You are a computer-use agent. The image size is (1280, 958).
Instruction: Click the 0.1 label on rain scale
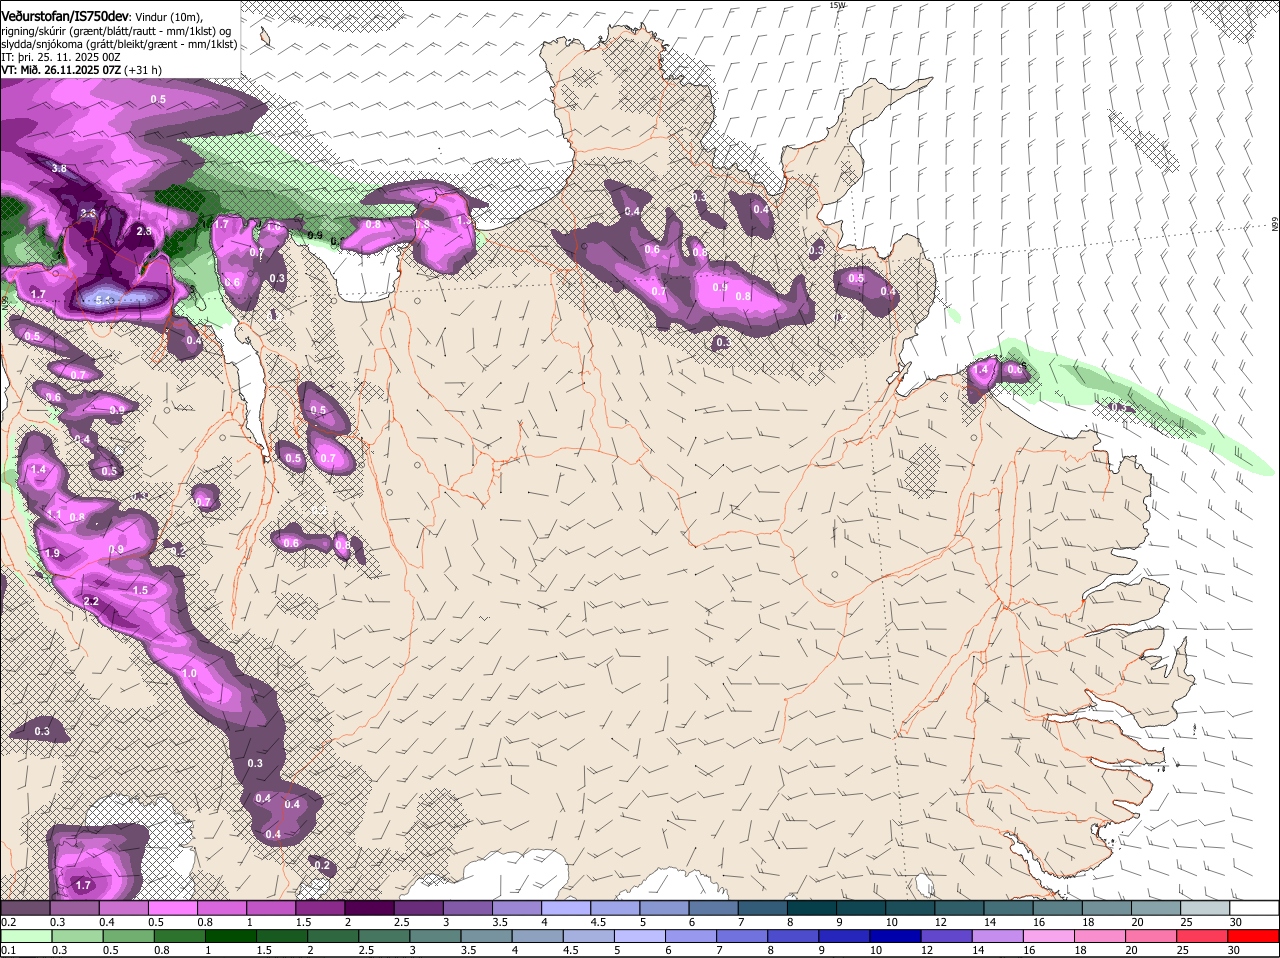(x=8, y=950)
